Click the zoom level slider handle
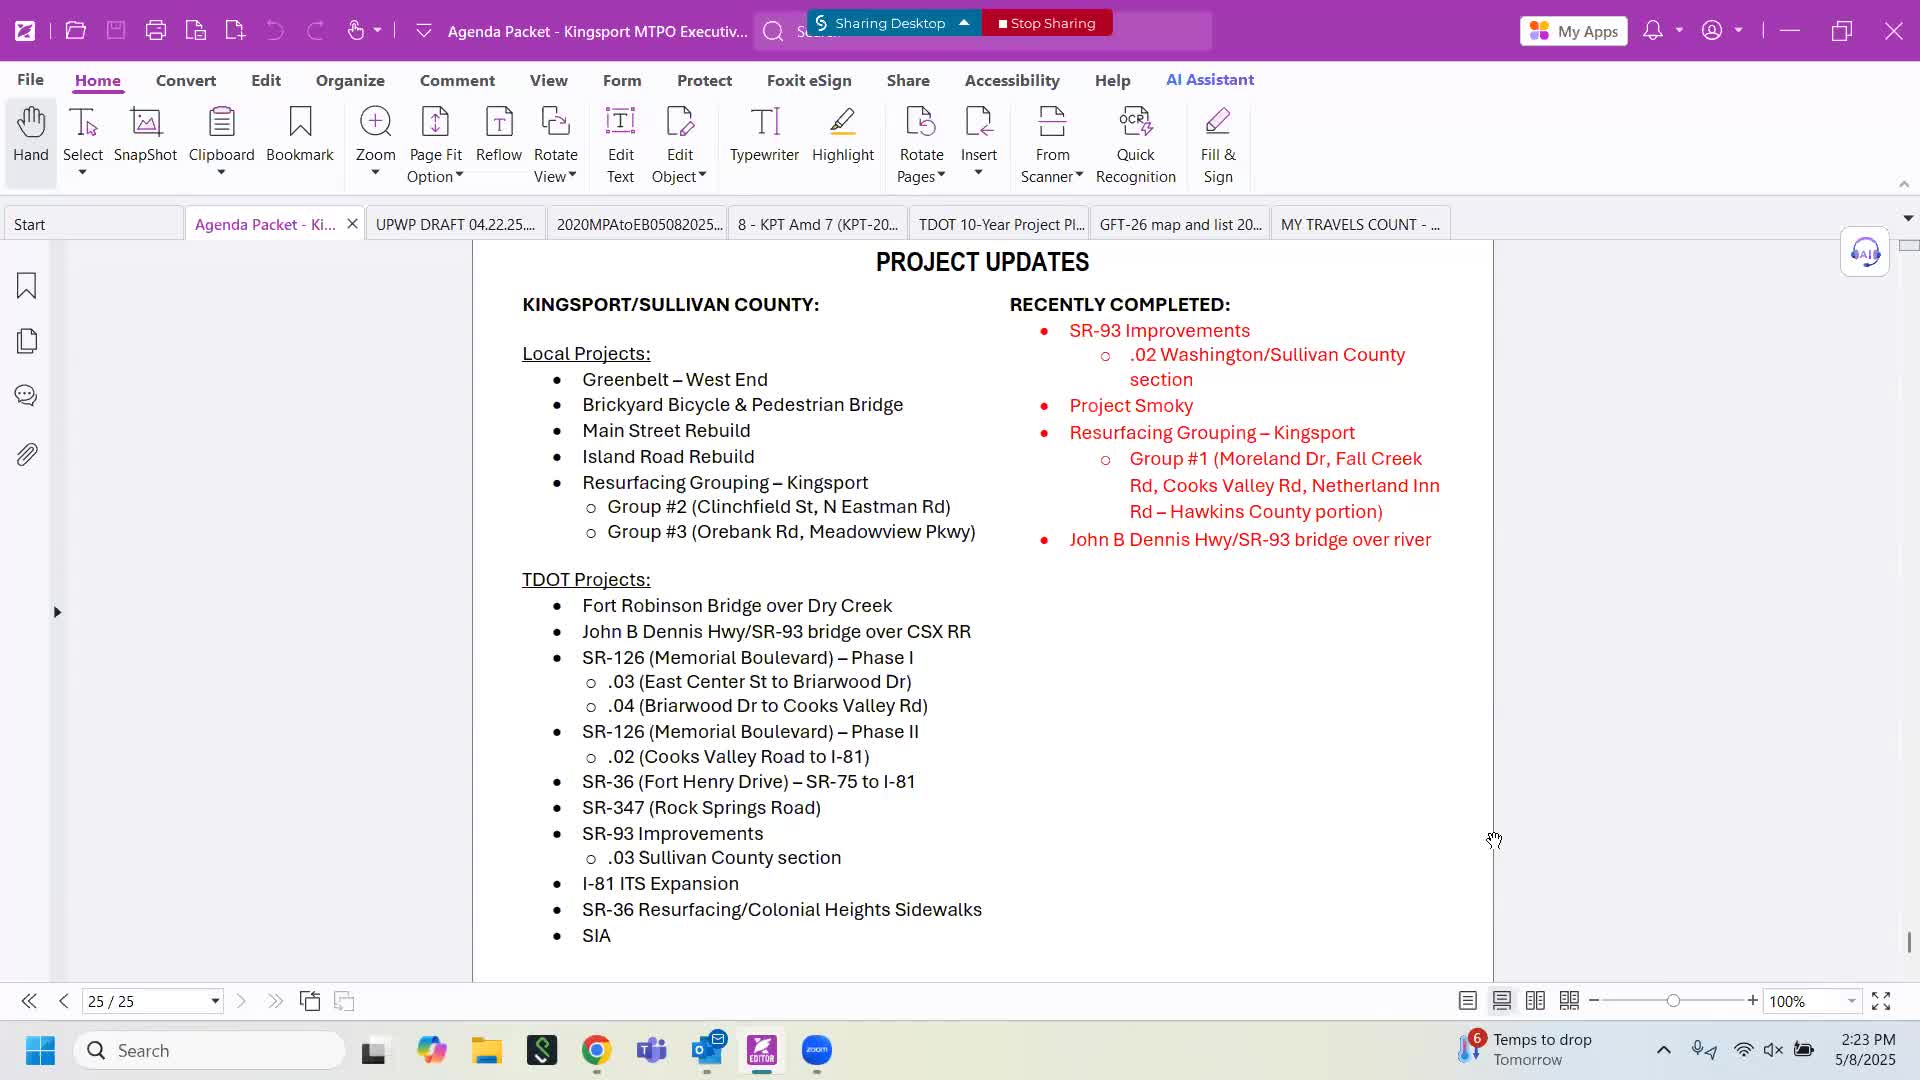Image resolution: width=1920 pixels, height=1080 pixels. (1673, 1001)
